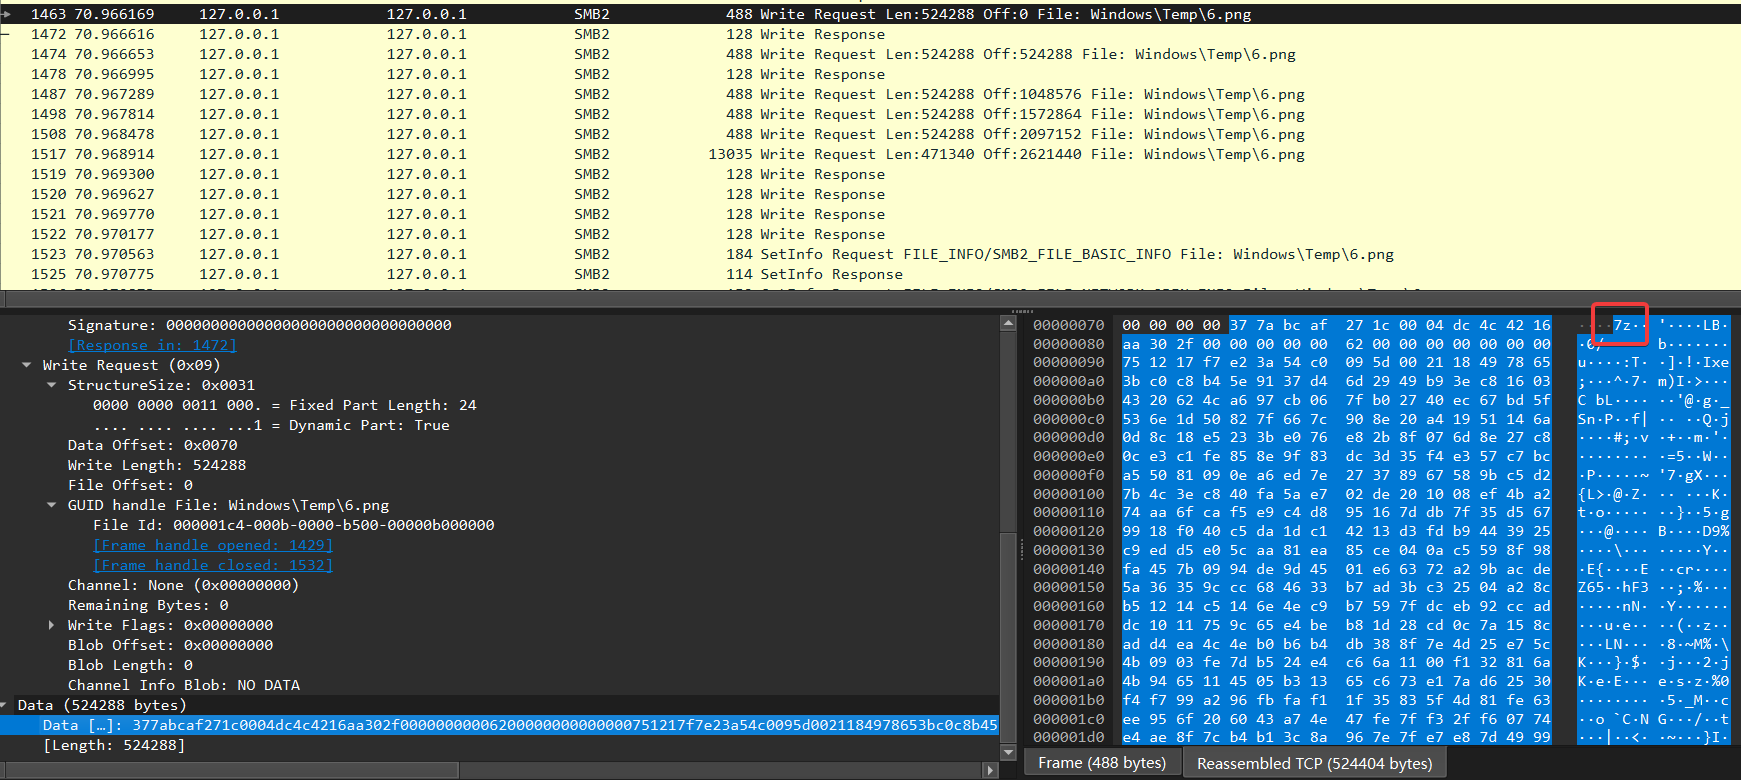Viewport: 1741px width, 780px height.
Task: Click the File Offset: 0 field
Action: (x=130, y=485)
